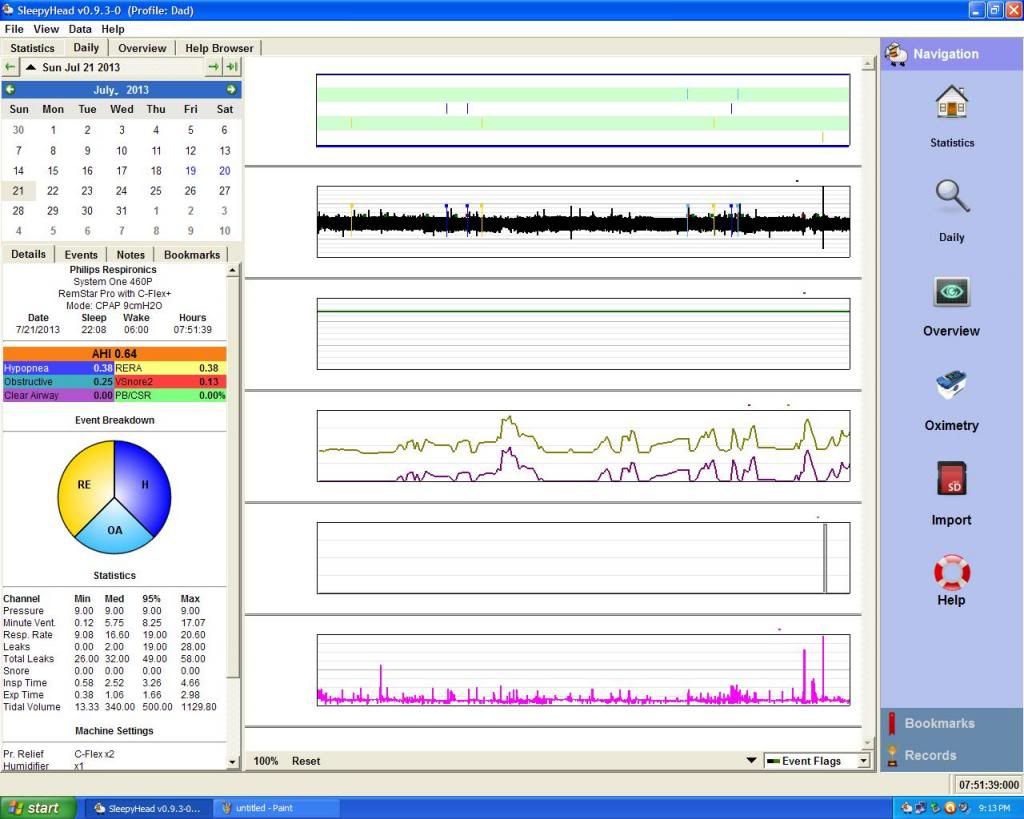This screenshot has height=819, width=1024.
Task: Select the Daily tab
Action: pos(86,47)
